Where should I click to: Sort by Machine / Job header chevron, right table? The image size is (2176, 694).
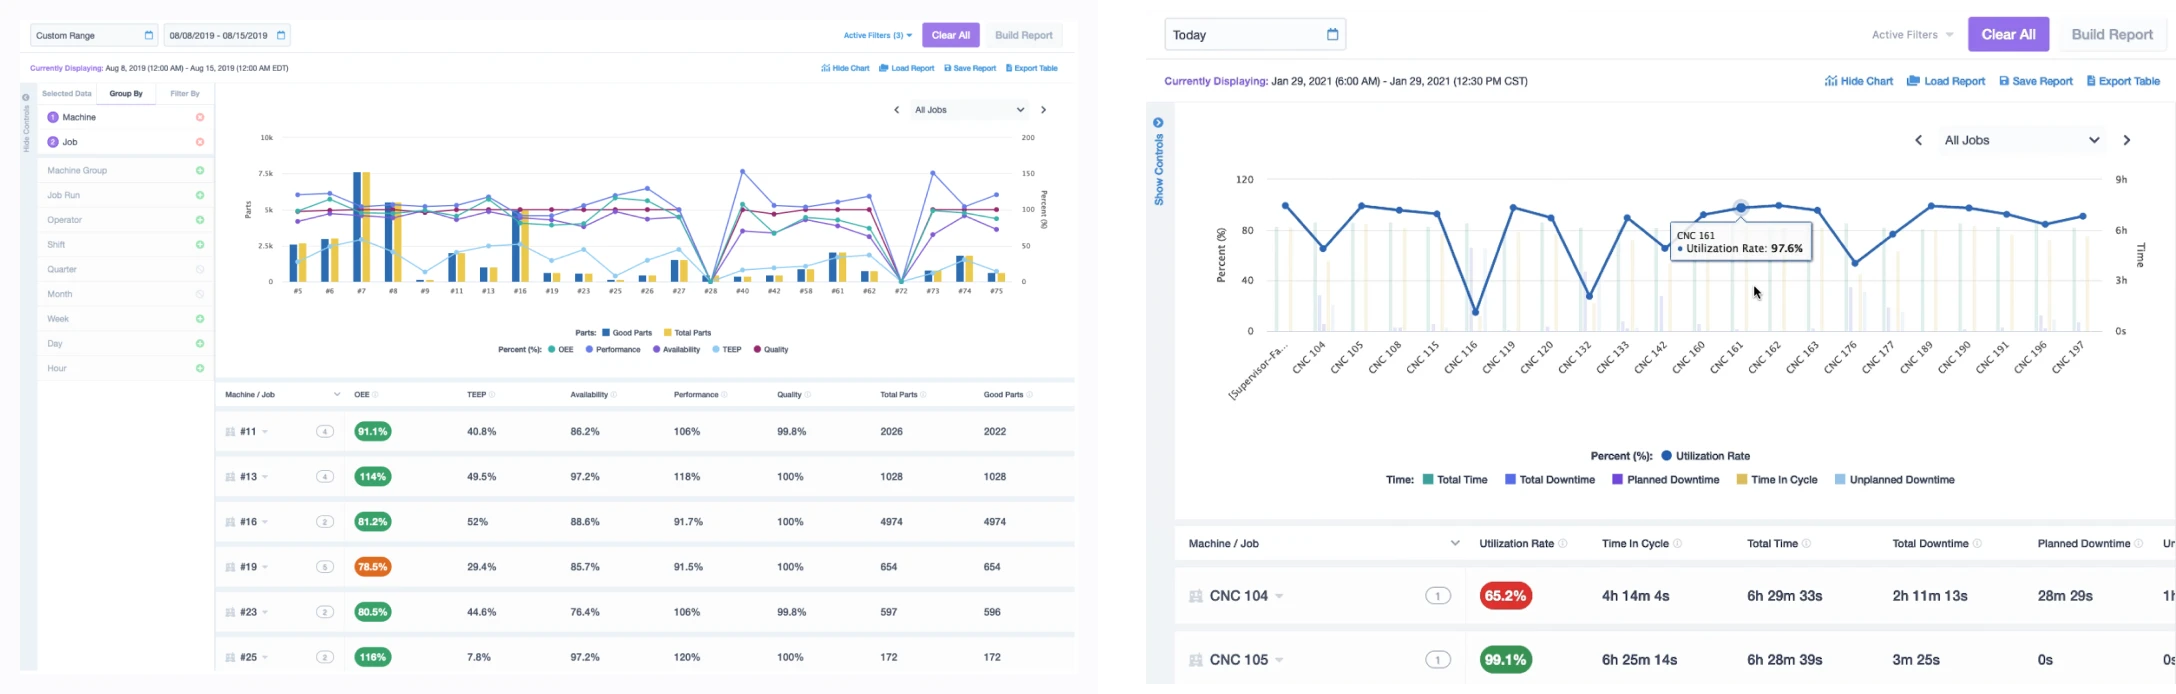(x=1455, y=544)
